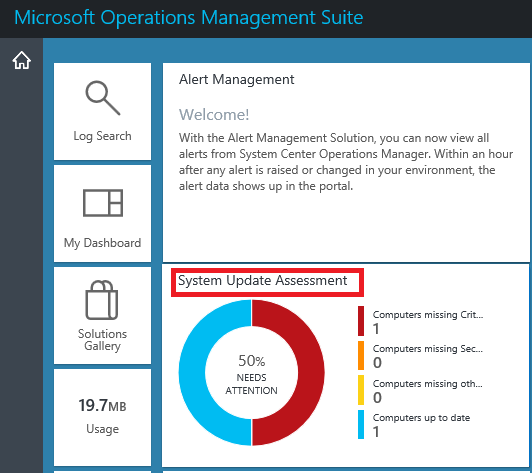Click the Solutions Gallery label
This screenshot has width=532, height=473.
[x=102, y=340]
